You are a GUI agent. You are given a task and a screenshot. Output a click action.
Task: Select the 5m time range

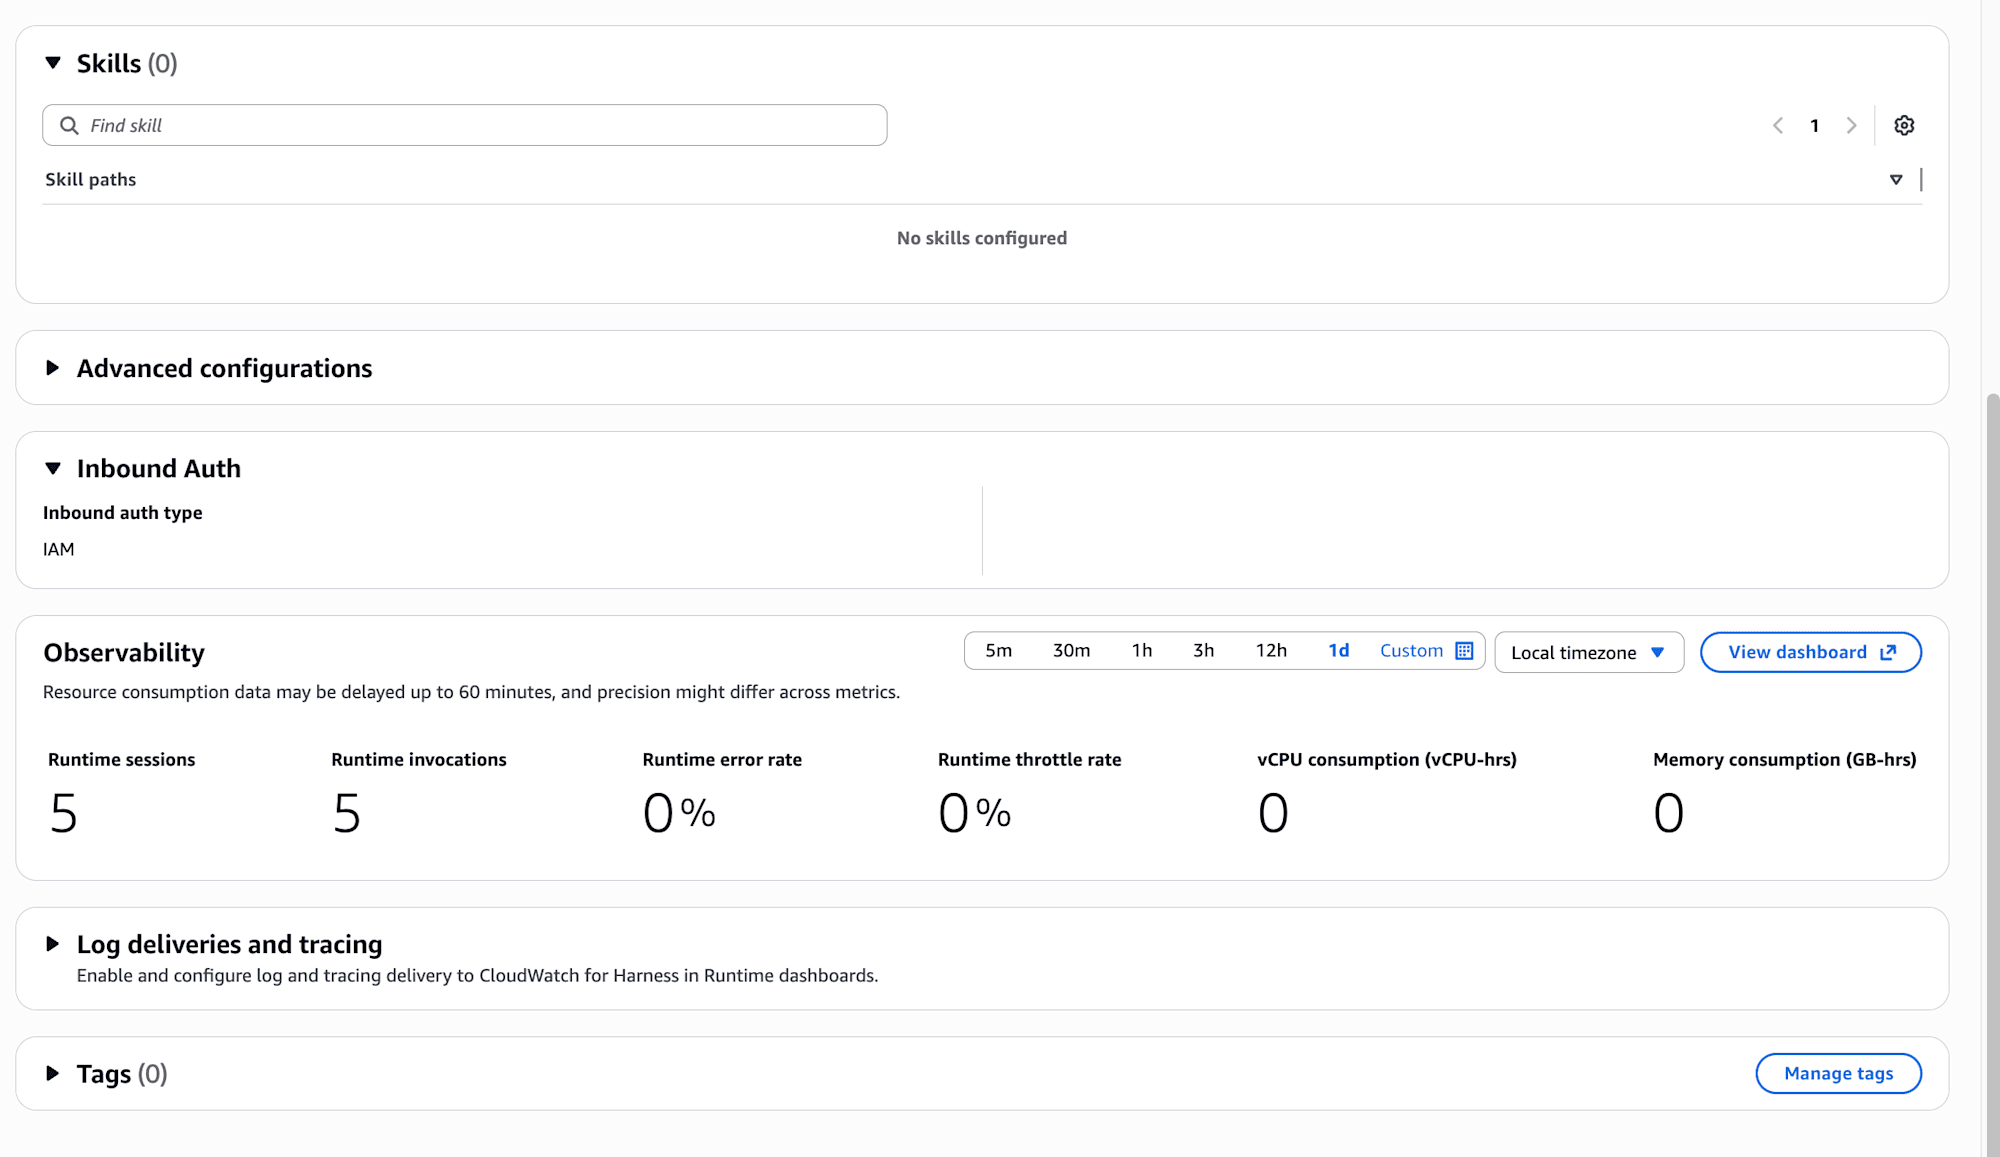998,651
